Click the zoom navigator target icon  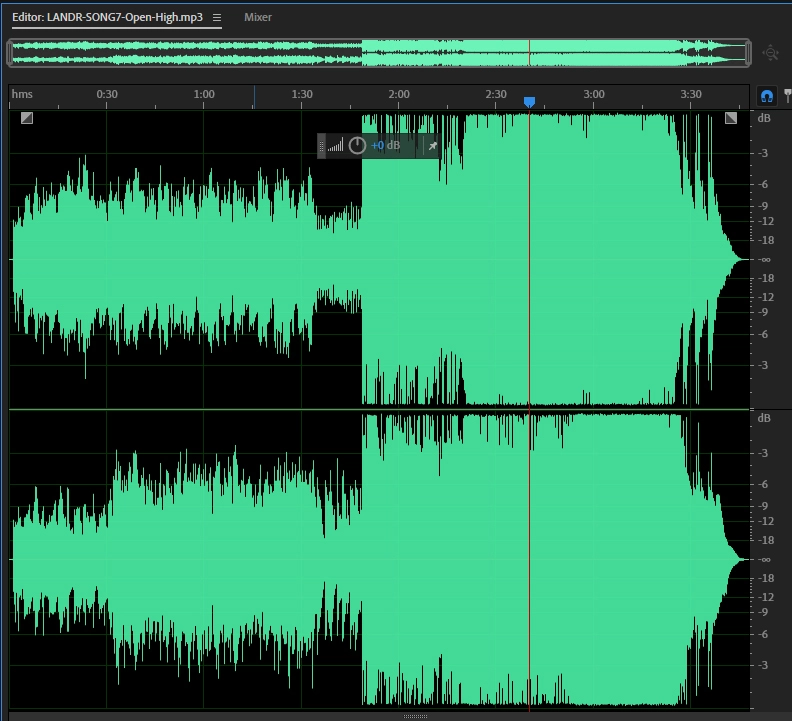pos(770,53)
